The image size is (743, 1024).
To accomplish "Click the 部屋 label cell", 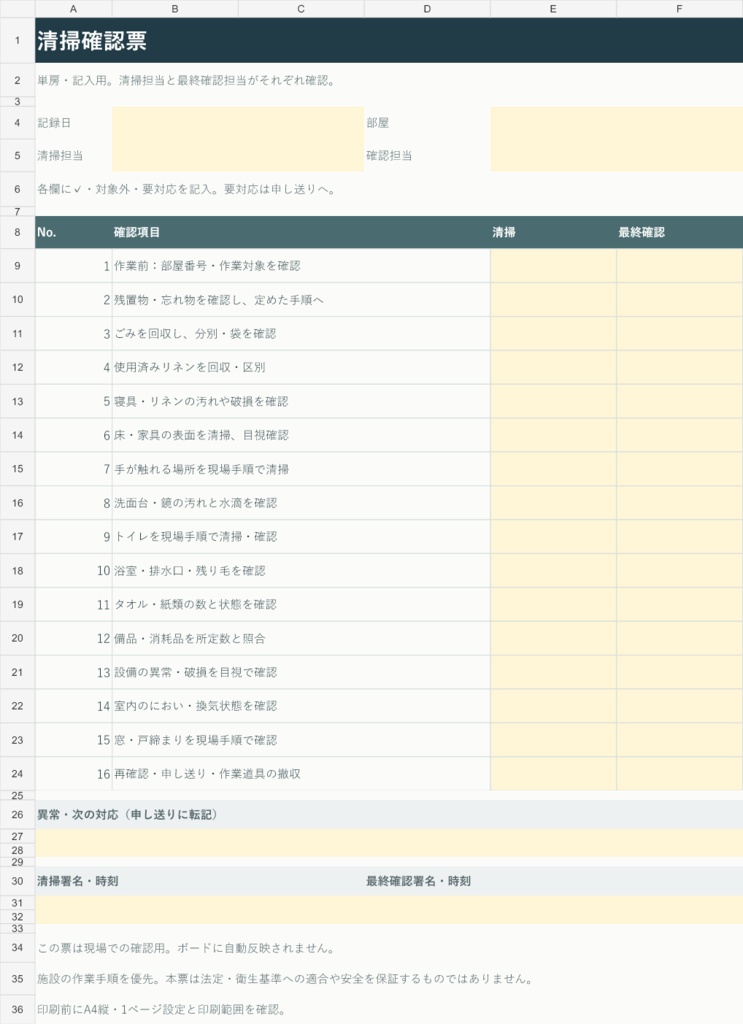I will [x=427, y=123].
